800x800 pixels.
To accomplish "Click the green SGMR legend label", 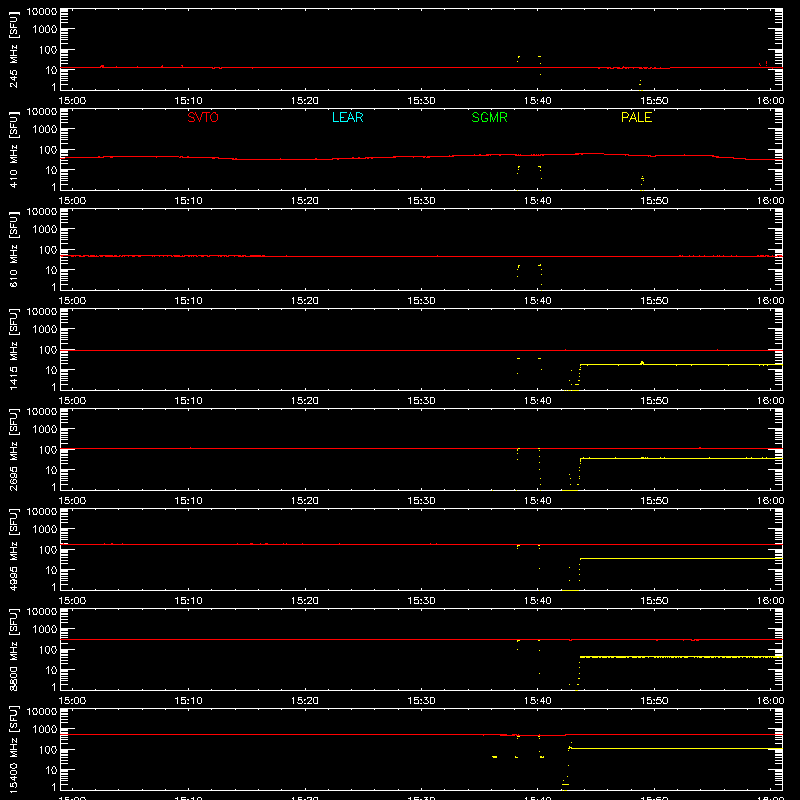I will [x=489, y=117].
